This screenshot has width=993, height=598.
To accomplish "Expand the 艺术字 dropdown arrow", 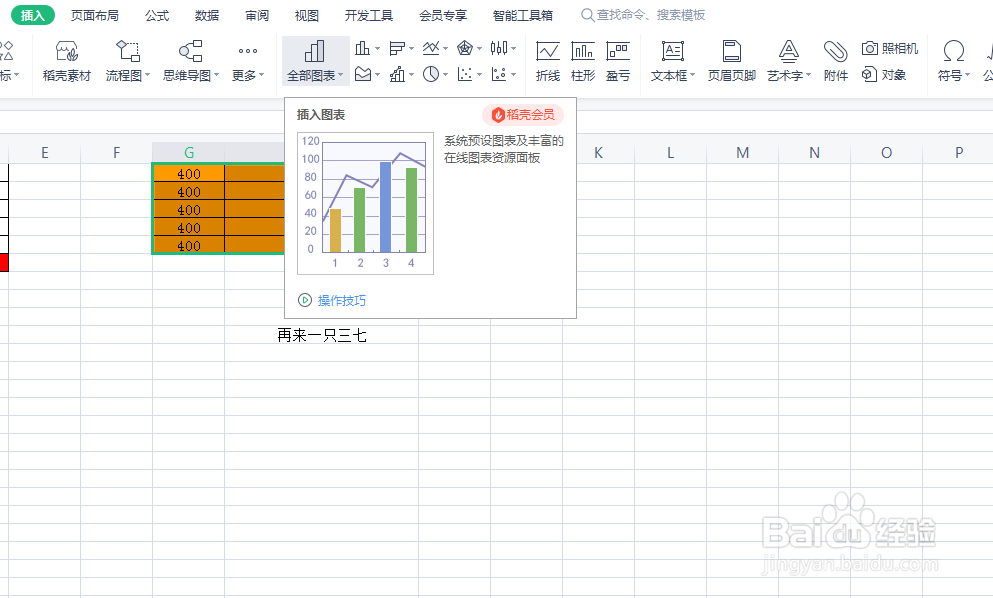I will click(x=808, y=75).
